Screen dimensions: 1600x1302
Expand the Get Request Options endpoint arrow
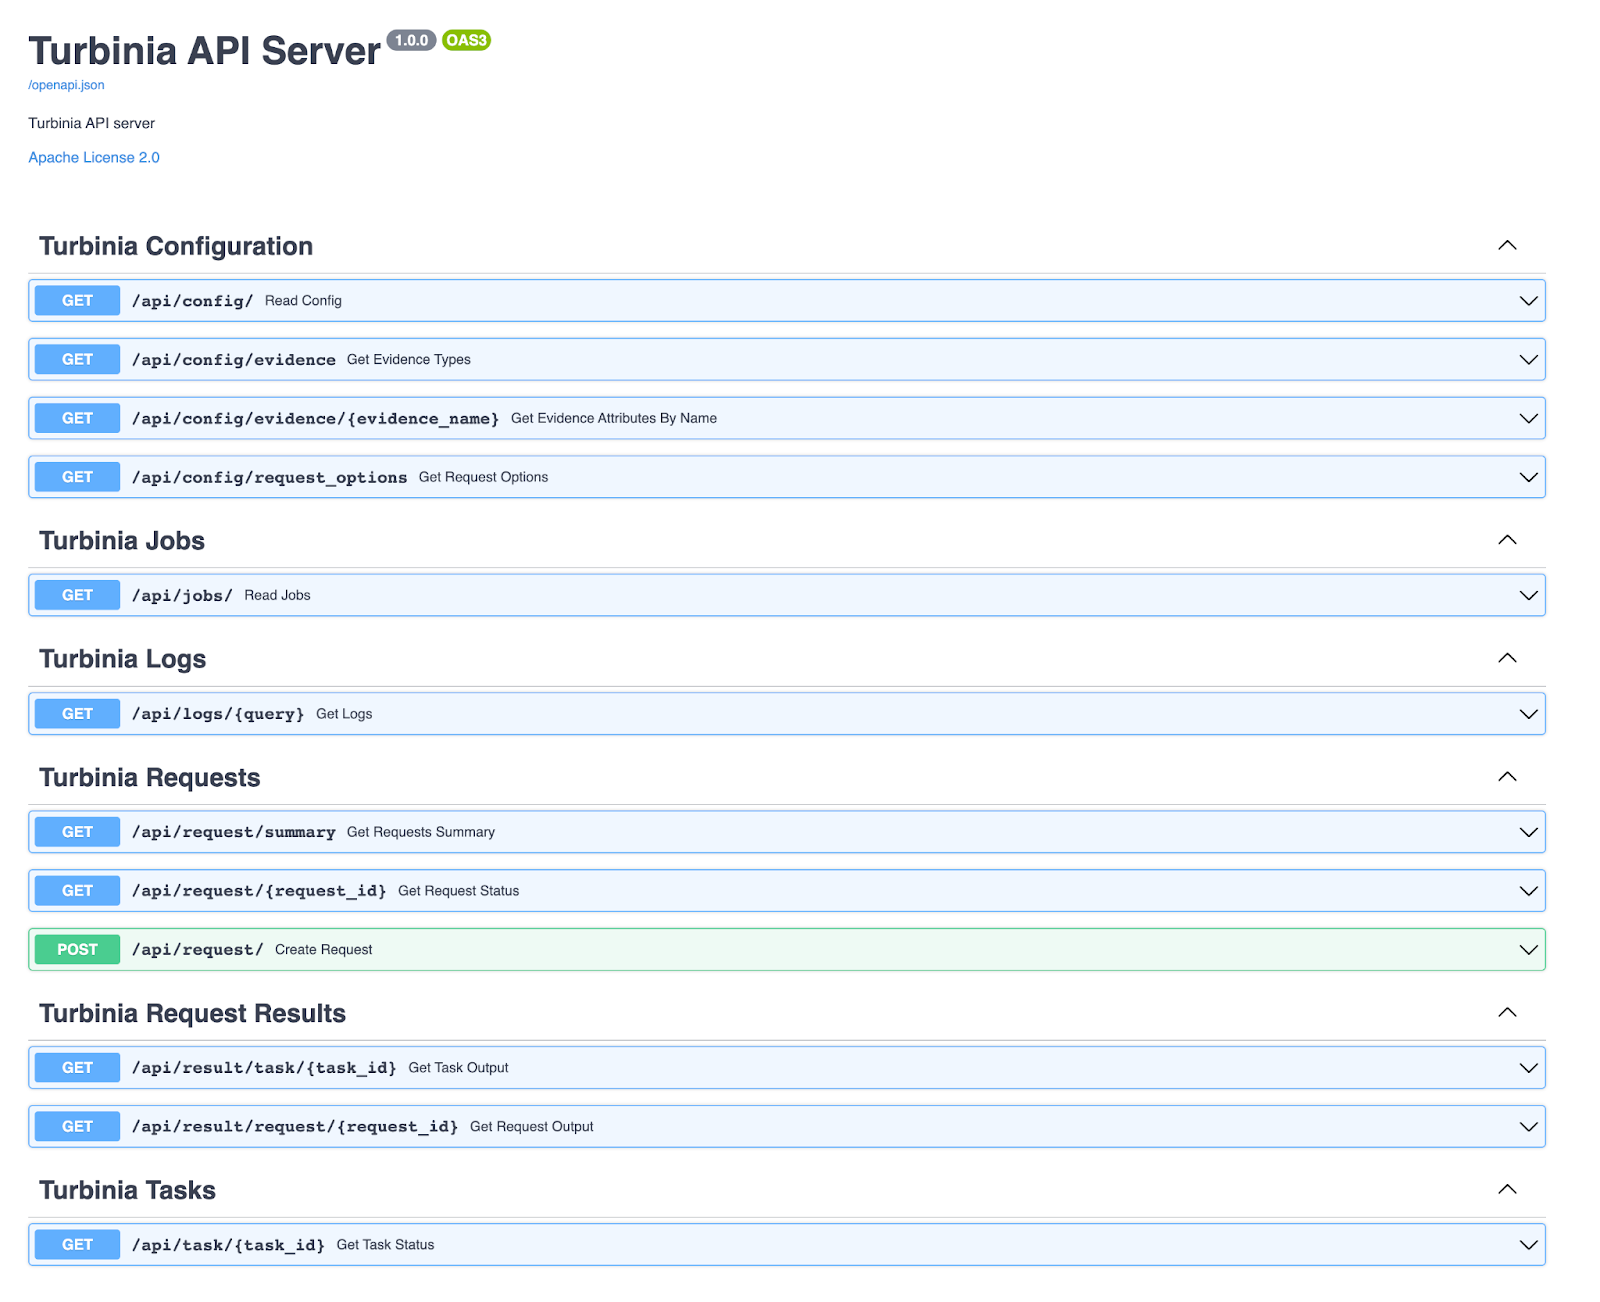[1528, 478]
